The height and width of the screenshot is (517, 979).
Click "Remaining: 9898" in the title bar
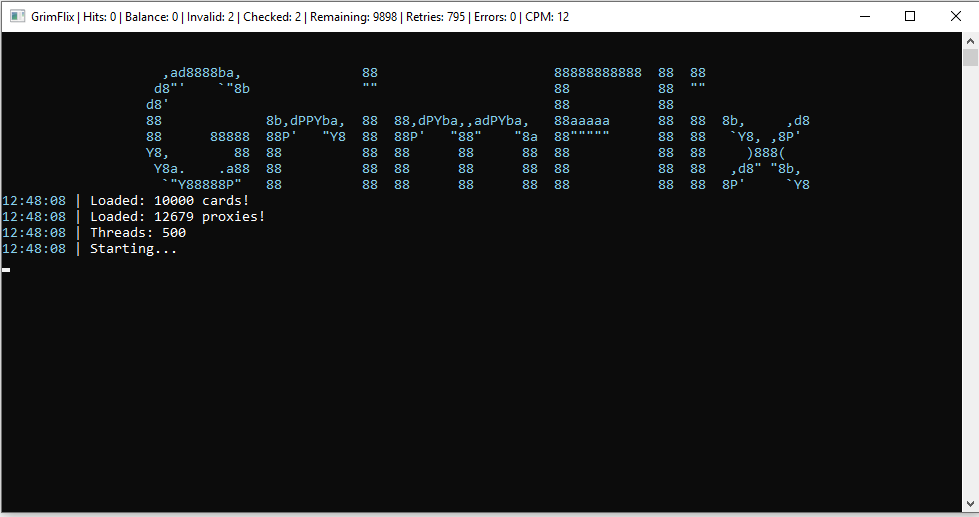click(x=353, y=17)
